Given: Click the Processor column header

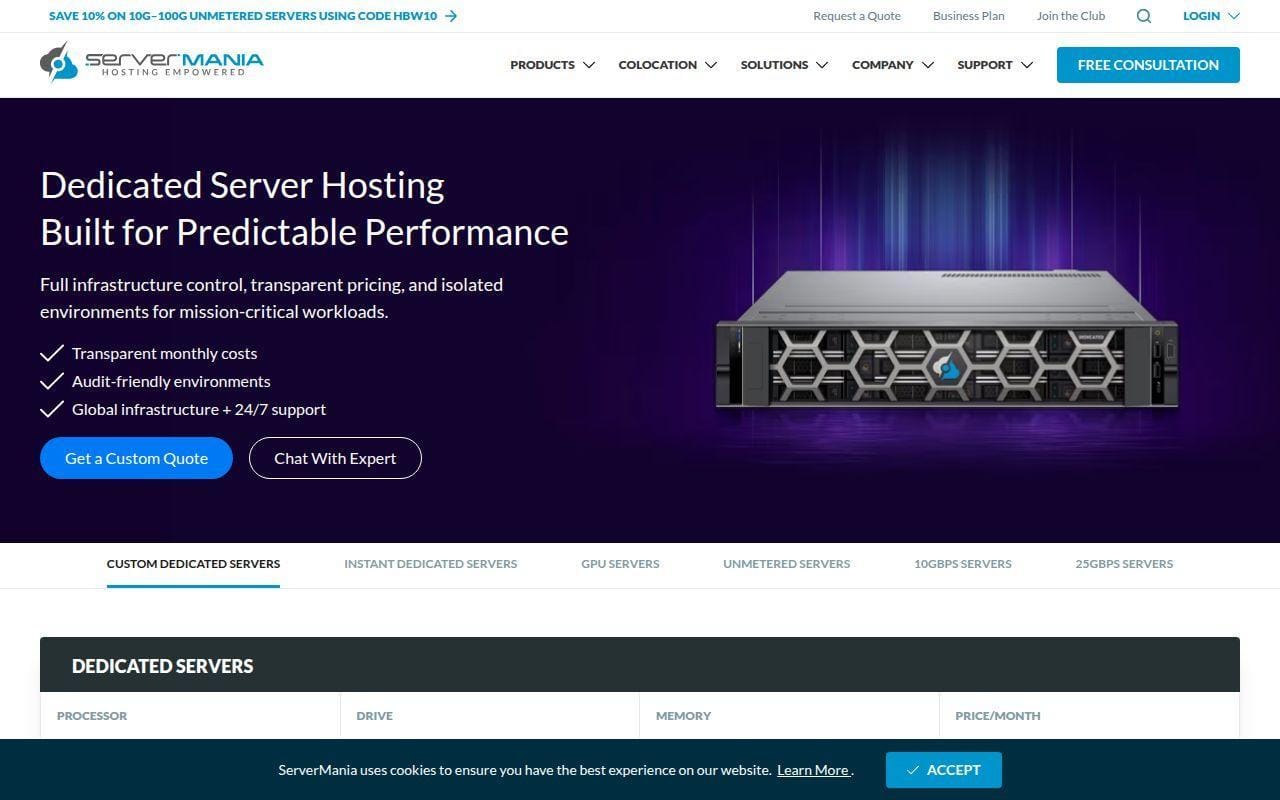Looking at the screenshot, I should point(92,716).
